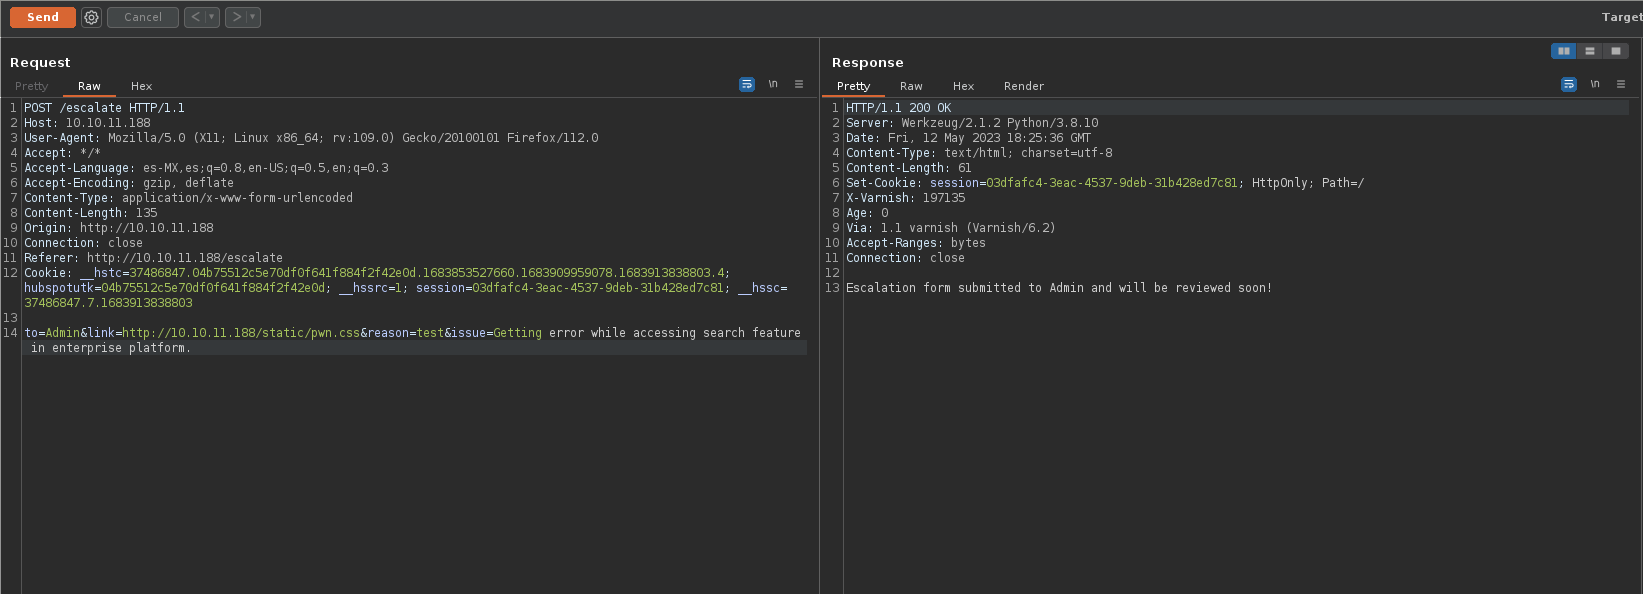Select combined tabbed view layout icon
Viewport: 1643px width, 594px height.
click(1615, 51)
